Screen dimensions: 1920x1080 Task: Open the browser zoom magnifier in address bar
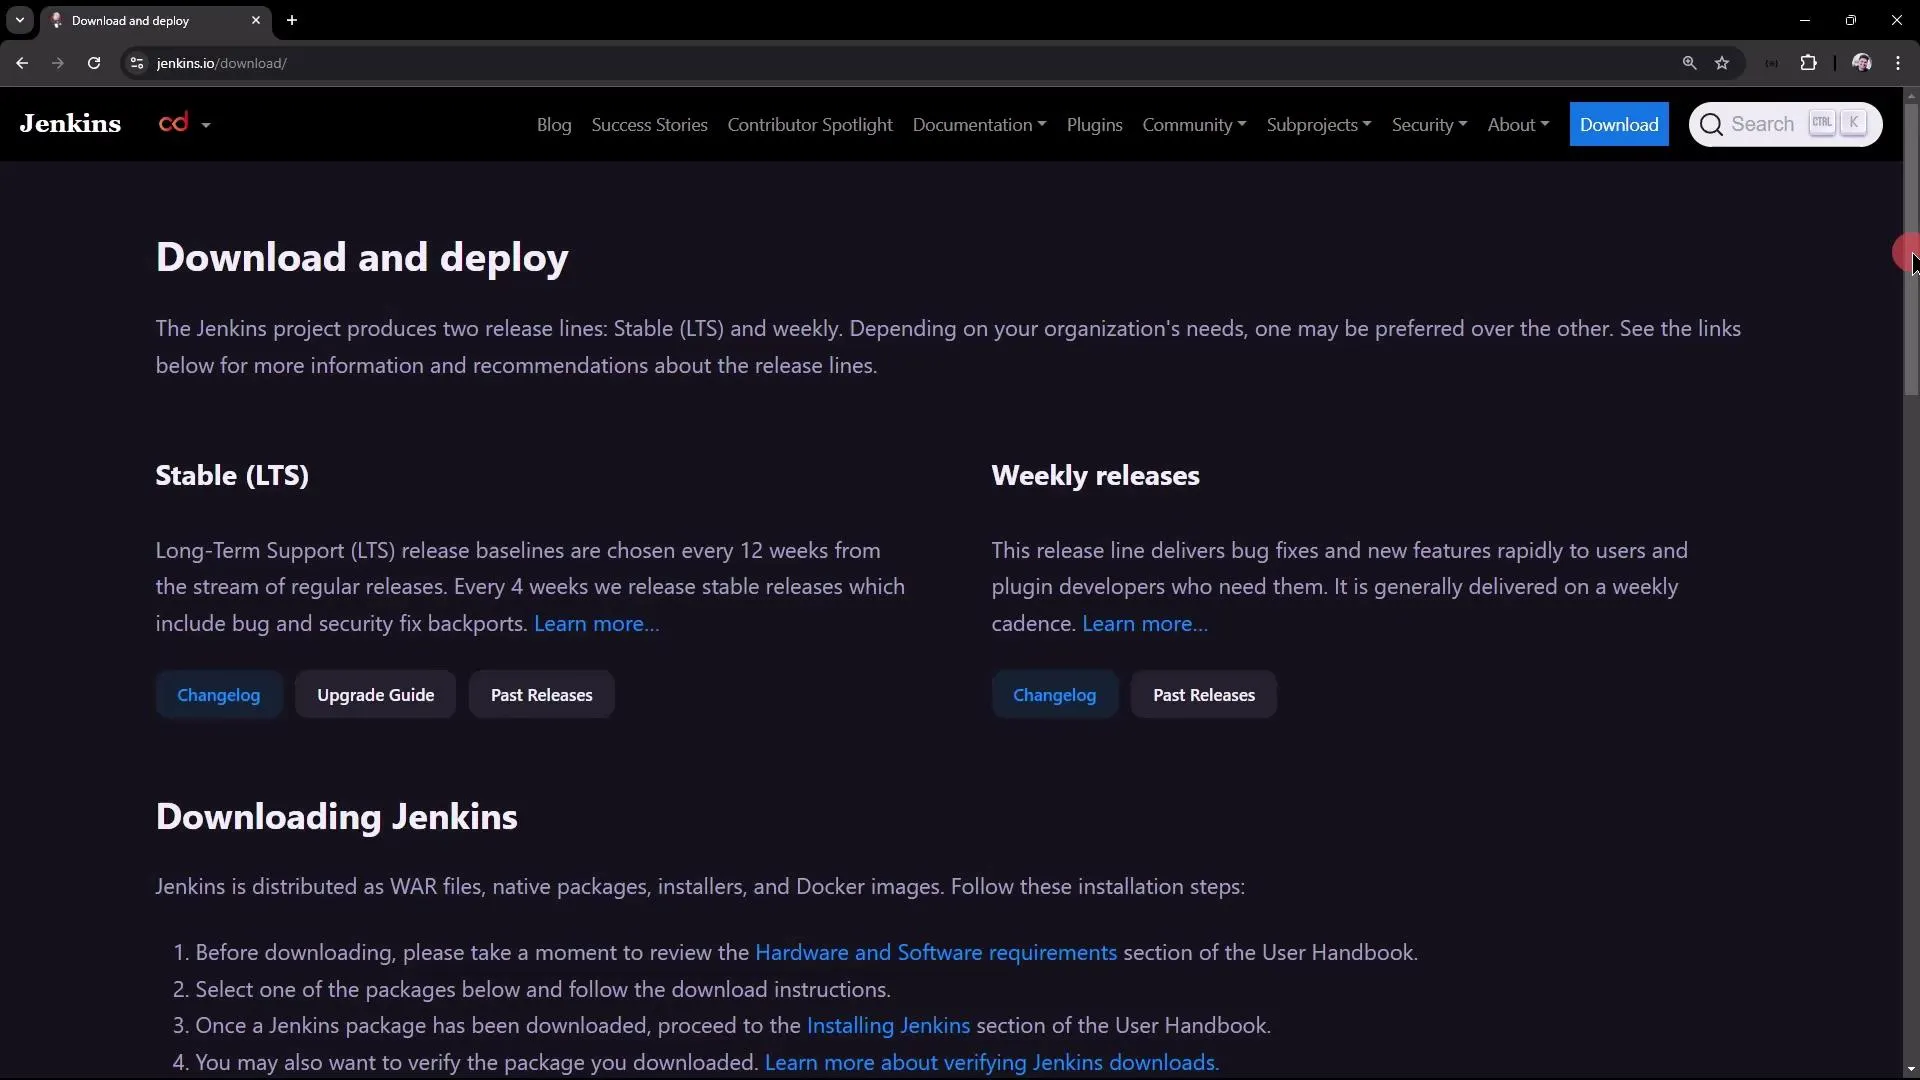(1689, 63)
